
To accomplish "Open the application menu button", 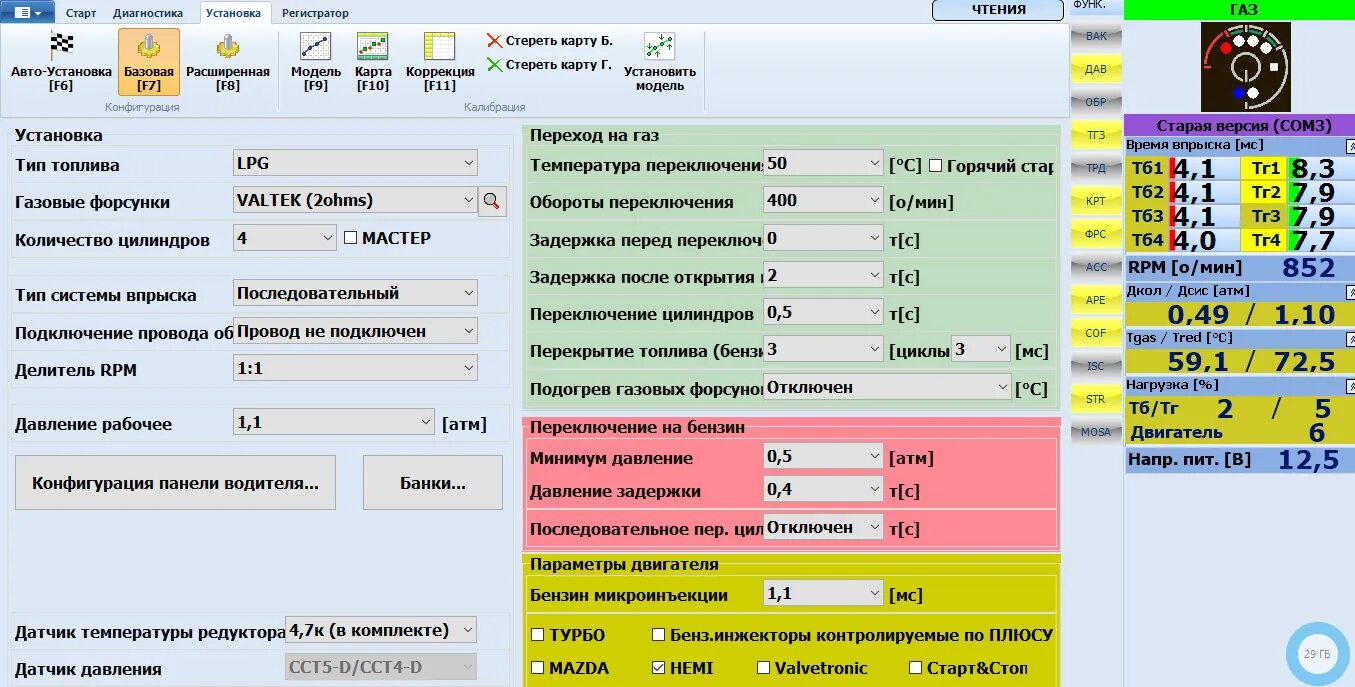I will tap(29, 12).
